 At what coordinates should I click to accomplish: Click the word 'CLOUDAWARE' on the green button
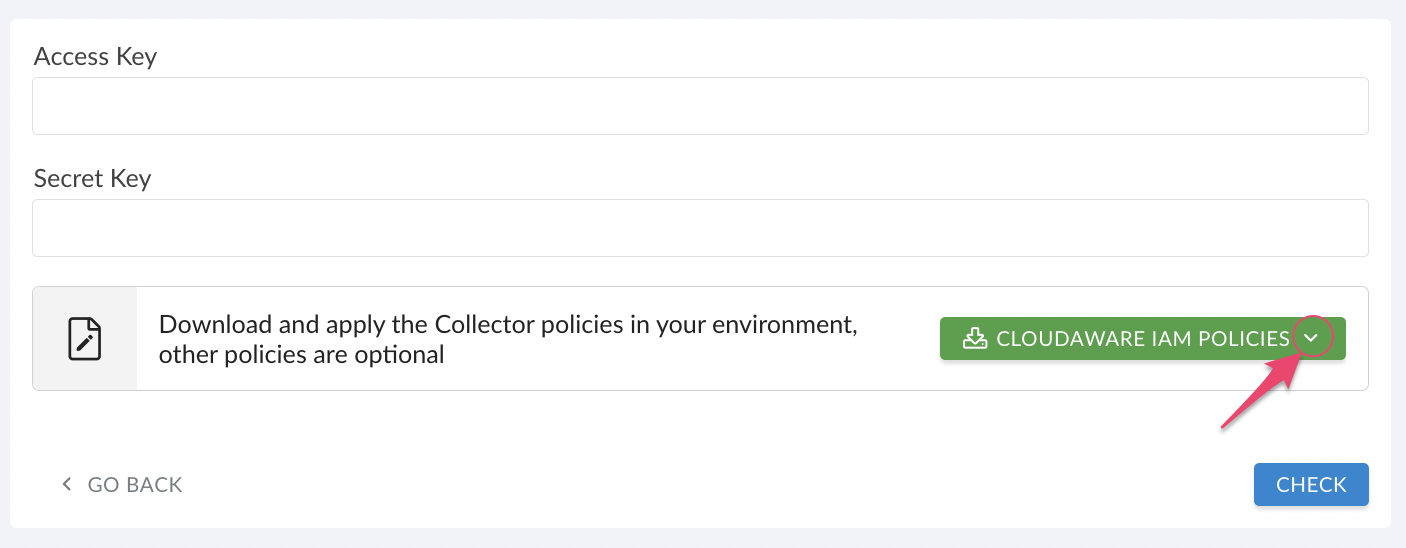point(1064,339)
